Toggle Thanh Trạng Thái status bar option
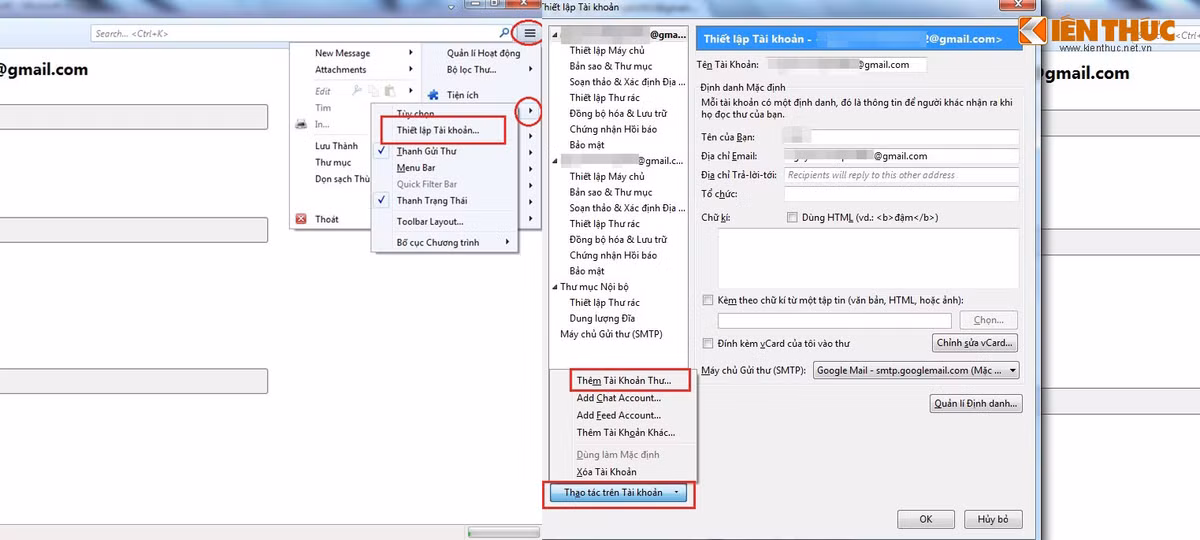This screenshot has width=1200, height=540. (x=431, y=200)
